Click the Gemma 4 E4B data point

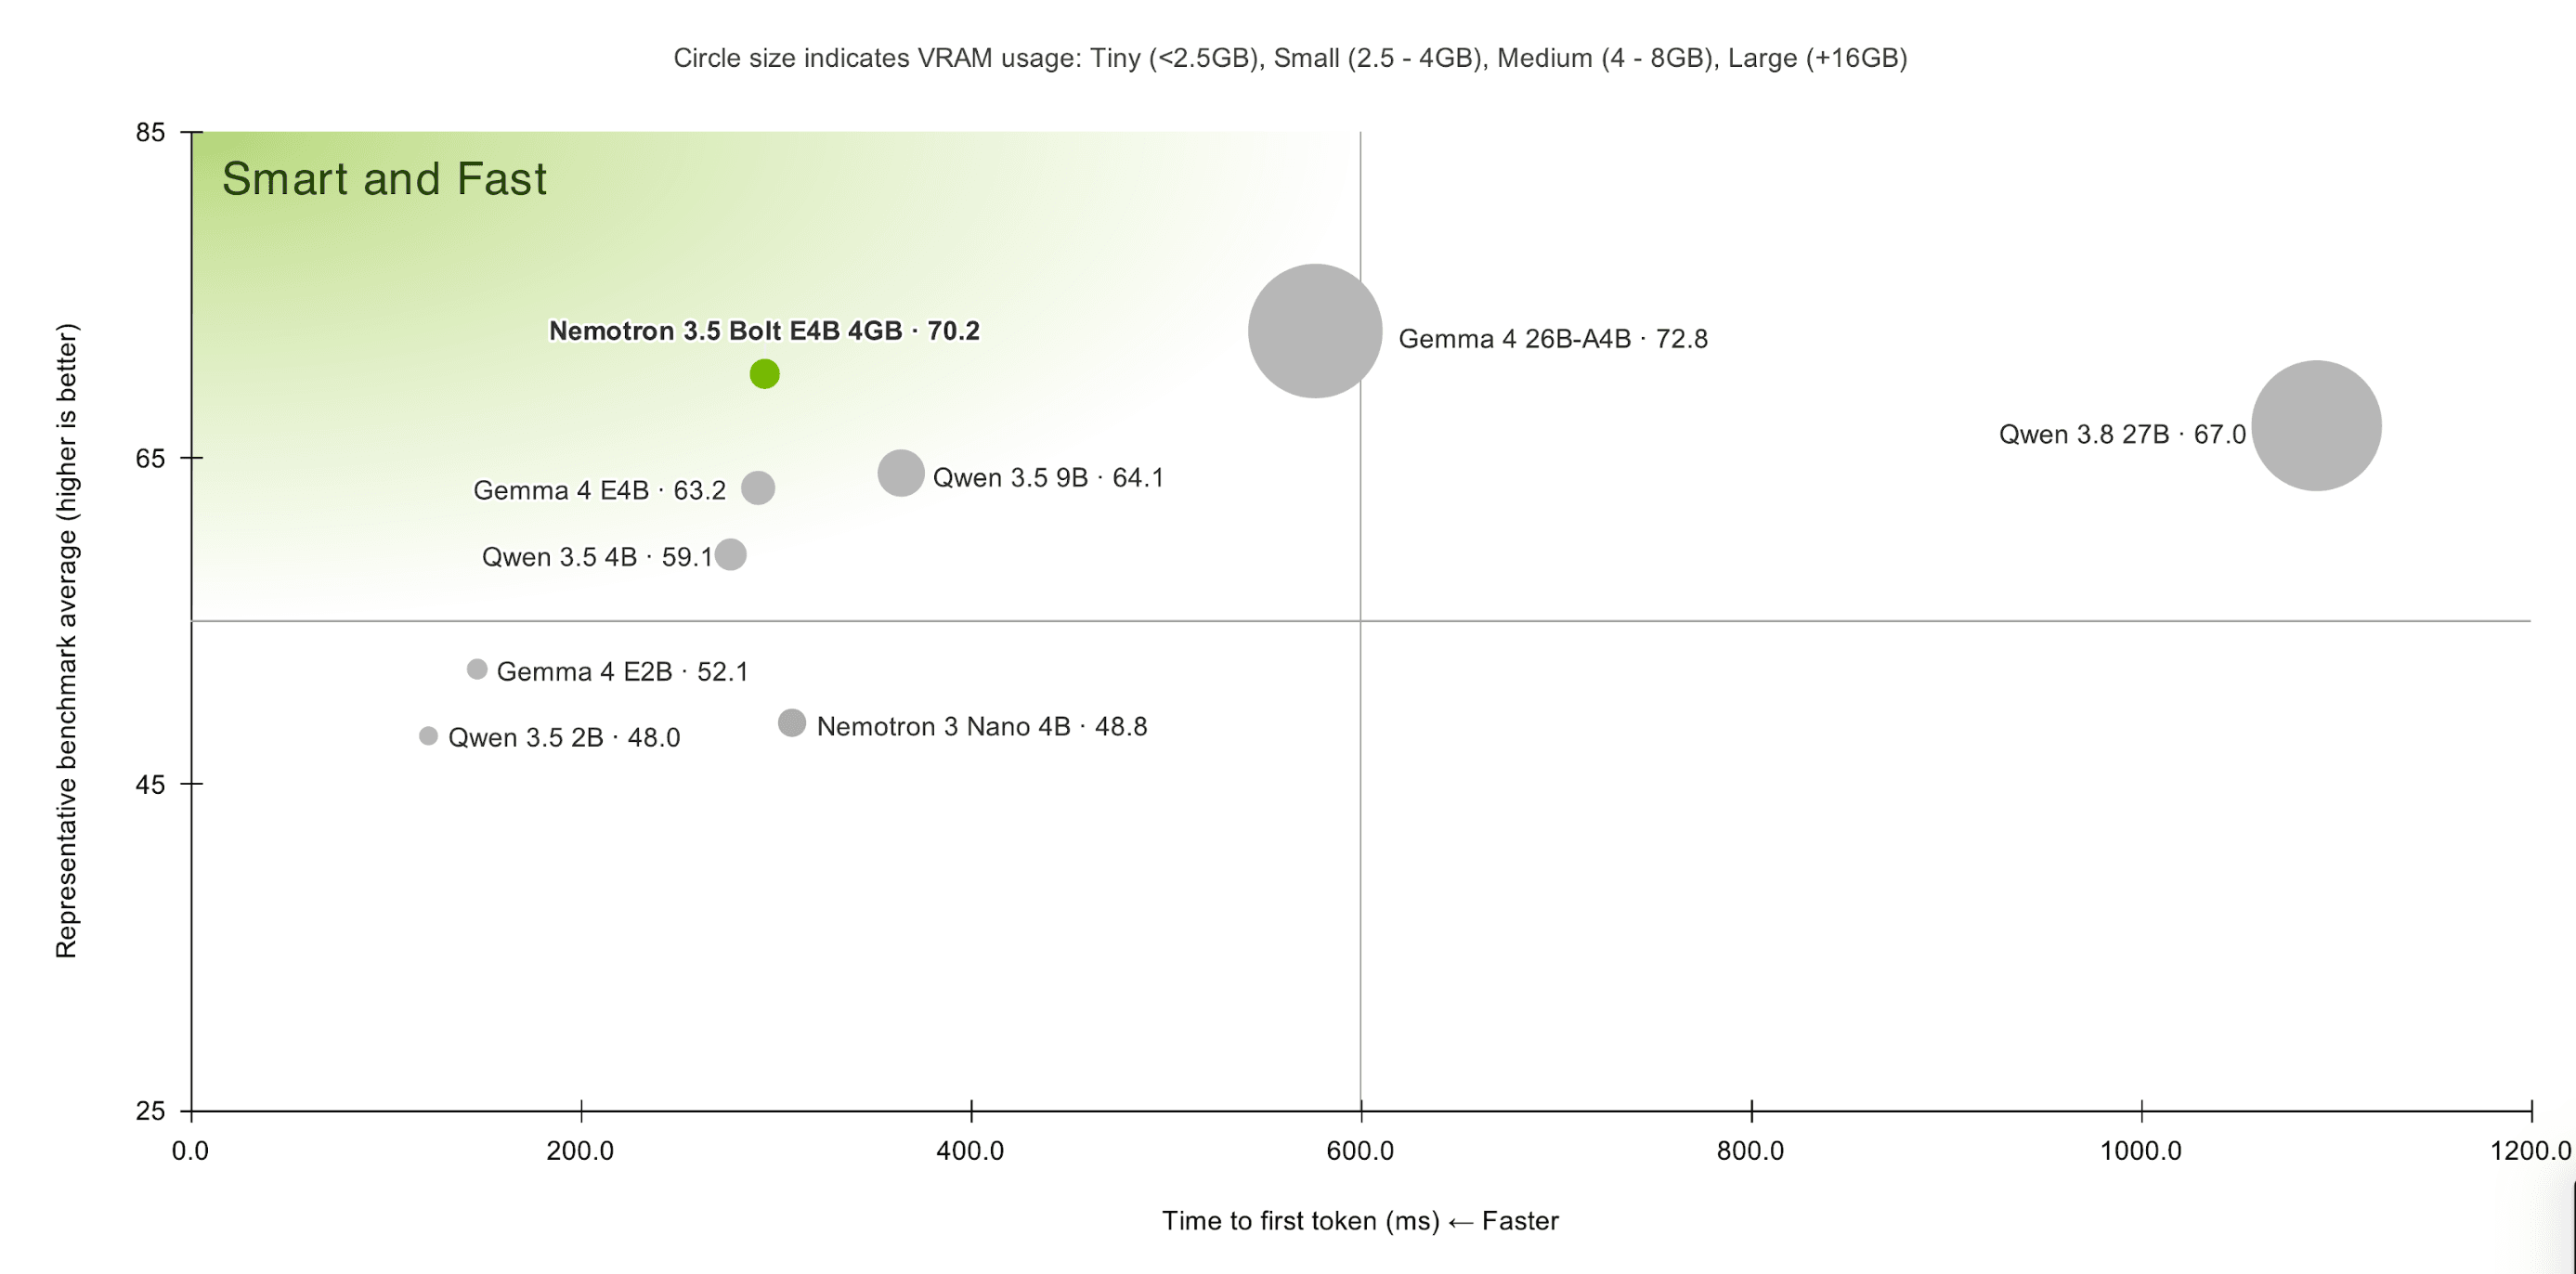tap(758, 488)
